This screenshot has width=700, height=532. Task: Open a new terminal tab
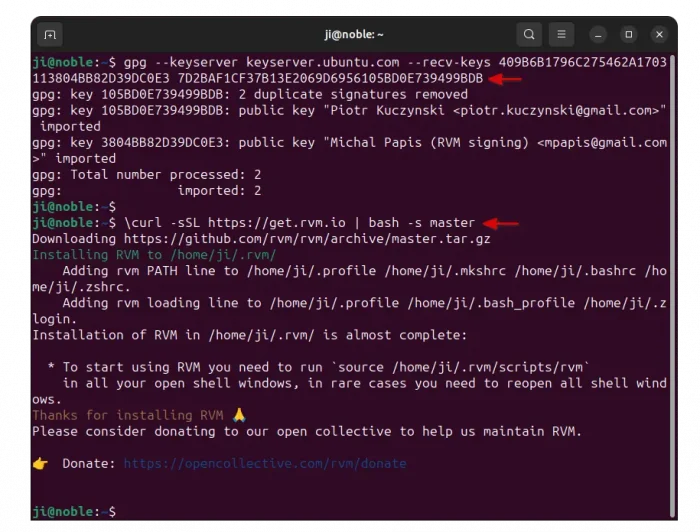coord(50,35)
